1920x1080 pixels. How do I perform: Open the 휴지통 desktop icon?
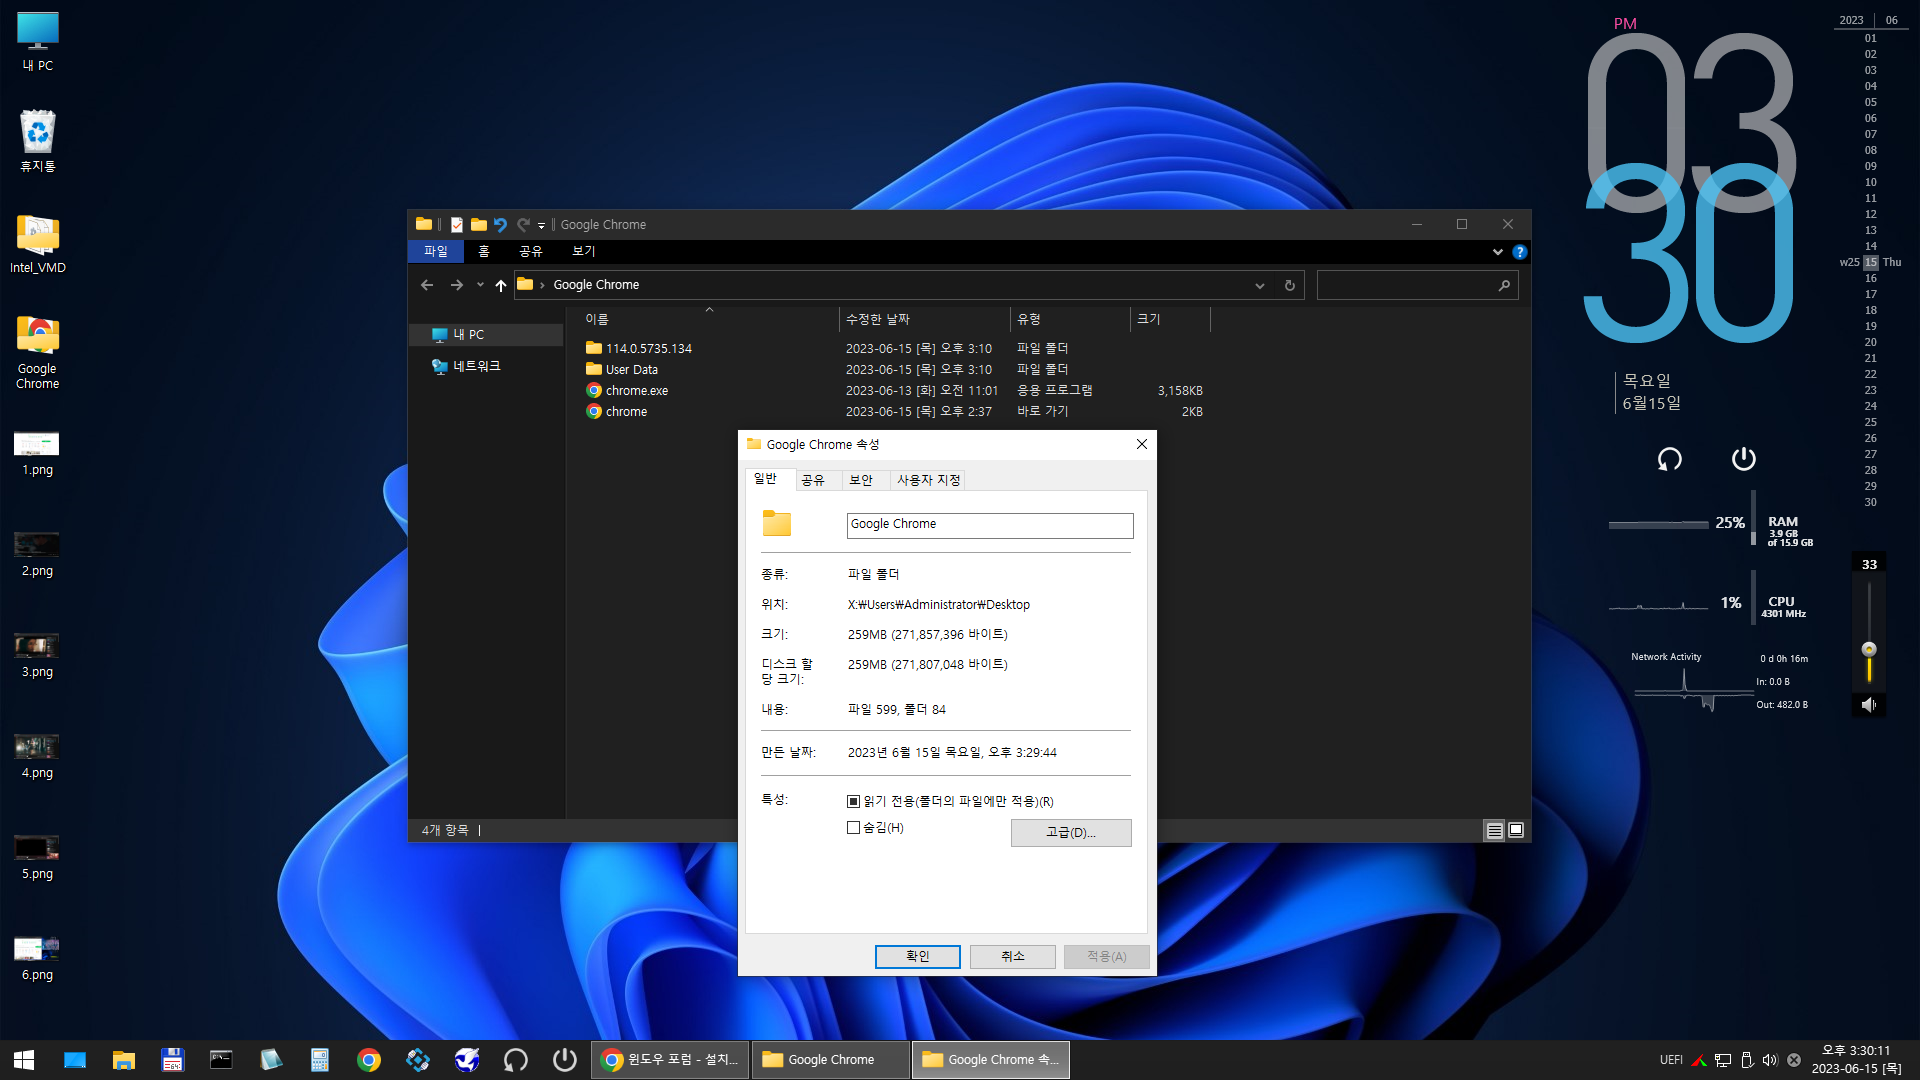coord(38,142)
